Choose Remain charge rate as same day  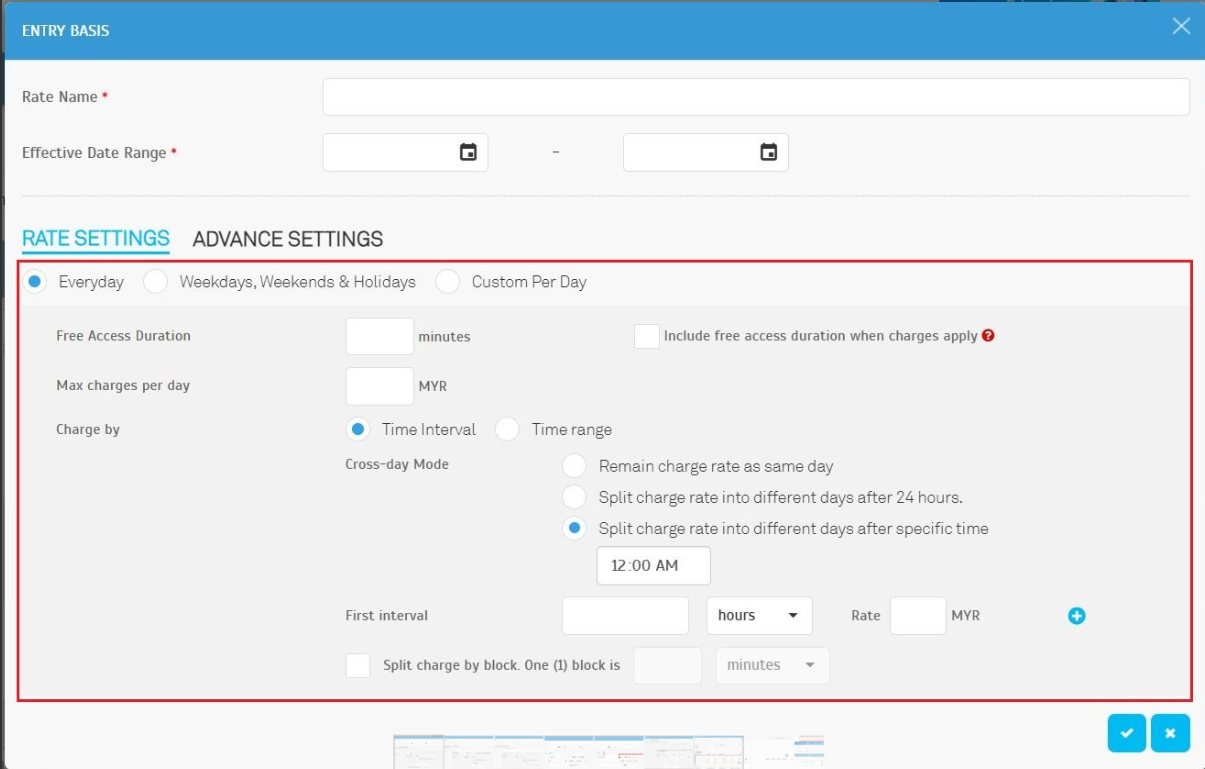574,466
